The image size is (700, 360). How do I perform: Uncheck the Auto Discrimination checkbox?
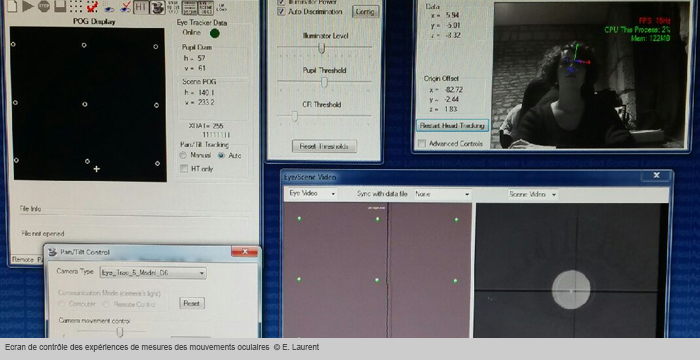click(281, 12)
